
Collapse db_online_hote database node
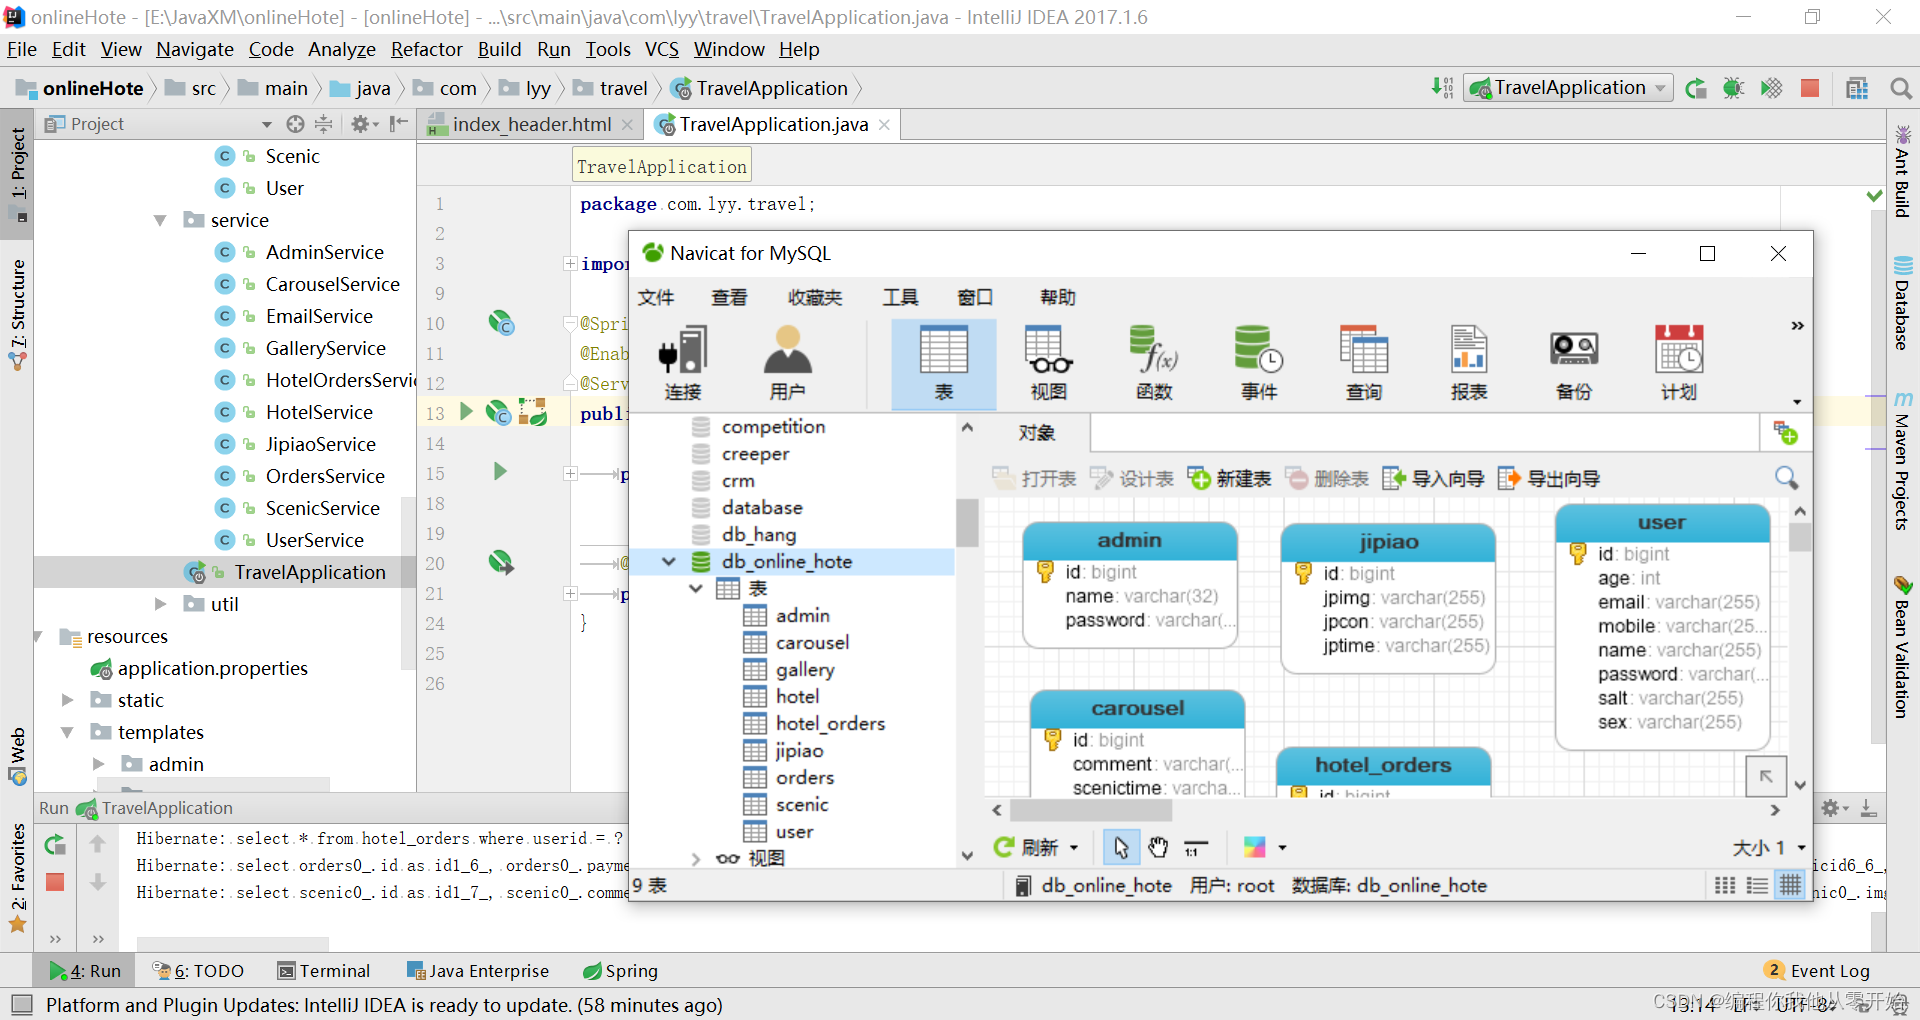point(669,561)
